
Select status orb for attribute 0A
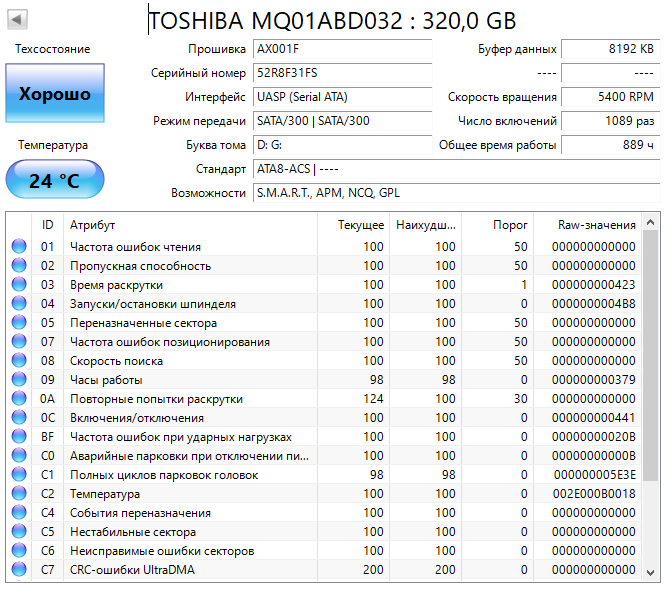19,399
